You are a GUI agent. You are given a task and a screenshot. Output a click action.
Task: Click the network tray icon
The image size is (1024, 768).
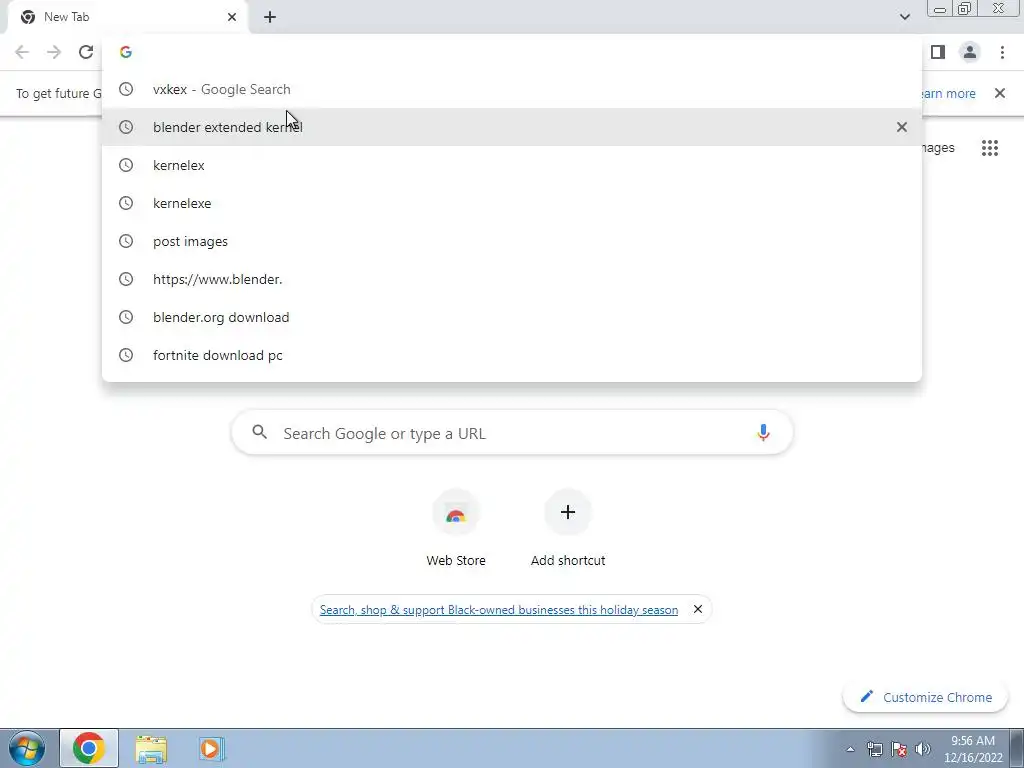click(874, 749)
